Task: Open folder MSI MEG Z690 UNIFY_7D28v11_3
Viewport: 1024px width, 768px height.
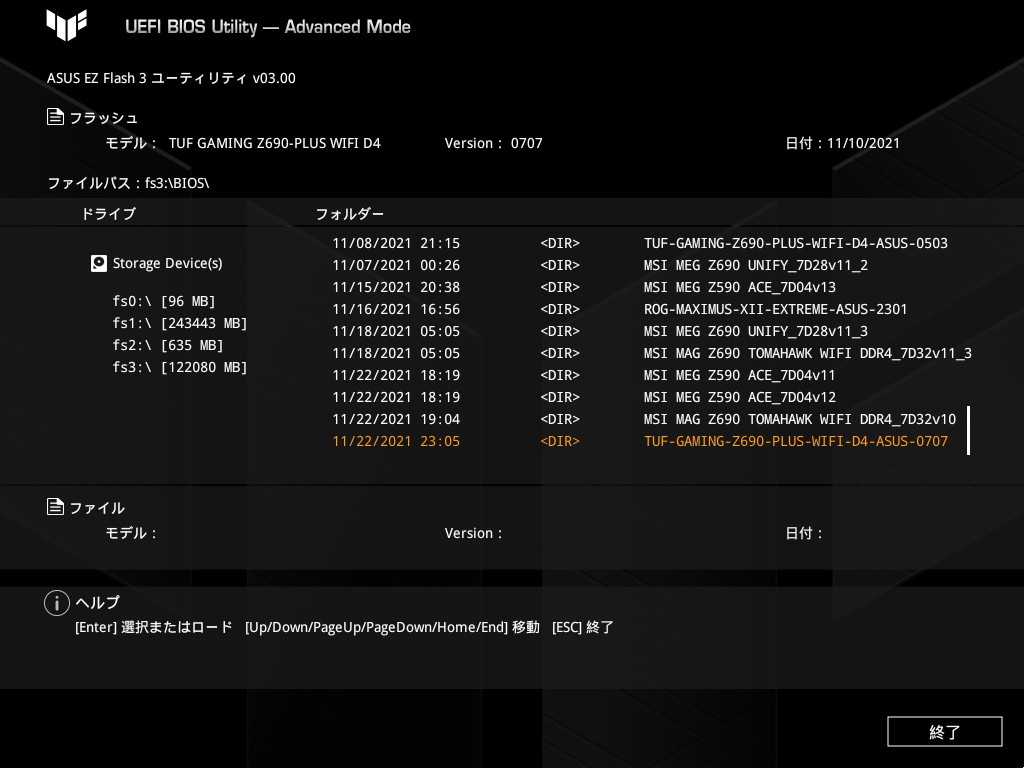Action: [756, 331]
